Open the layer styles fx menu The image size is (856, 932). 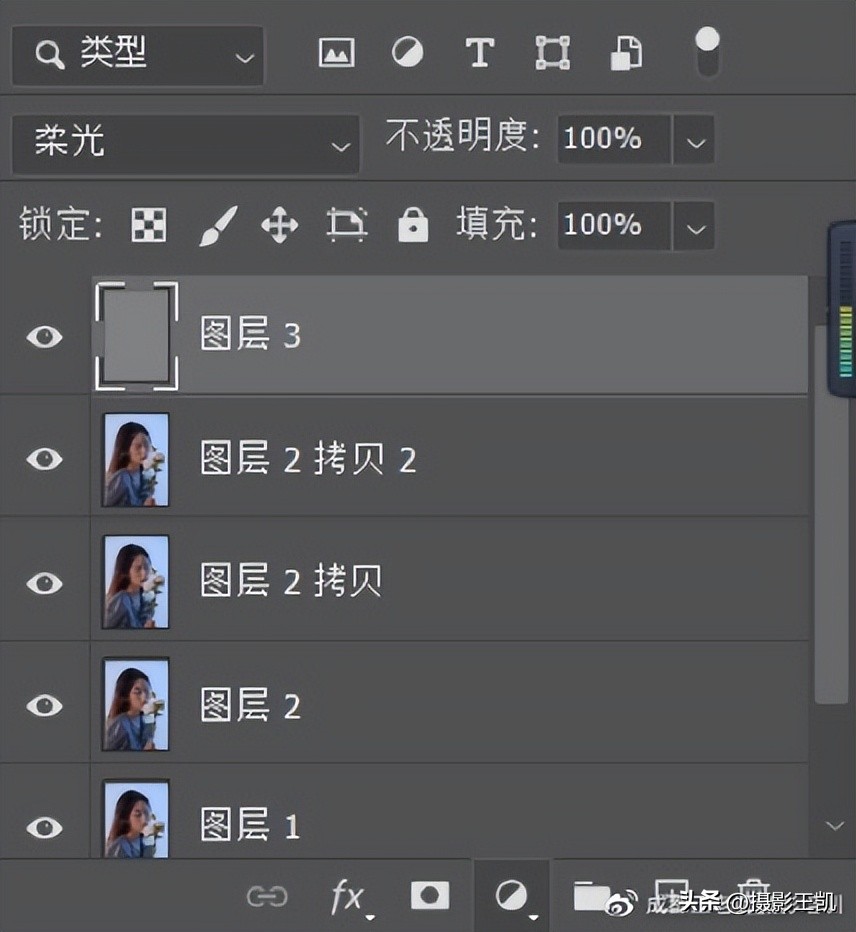(x=348, y=897)
